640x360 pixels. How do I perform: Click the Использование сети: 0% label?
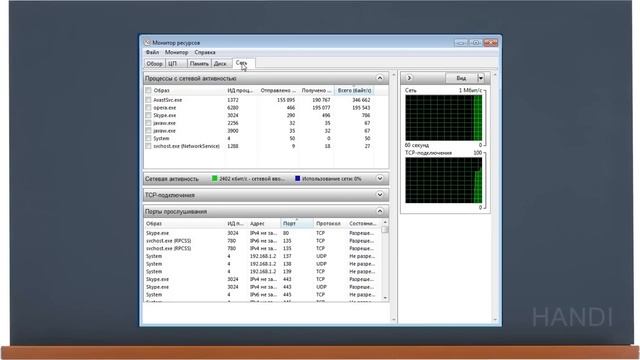click(332, 178)
